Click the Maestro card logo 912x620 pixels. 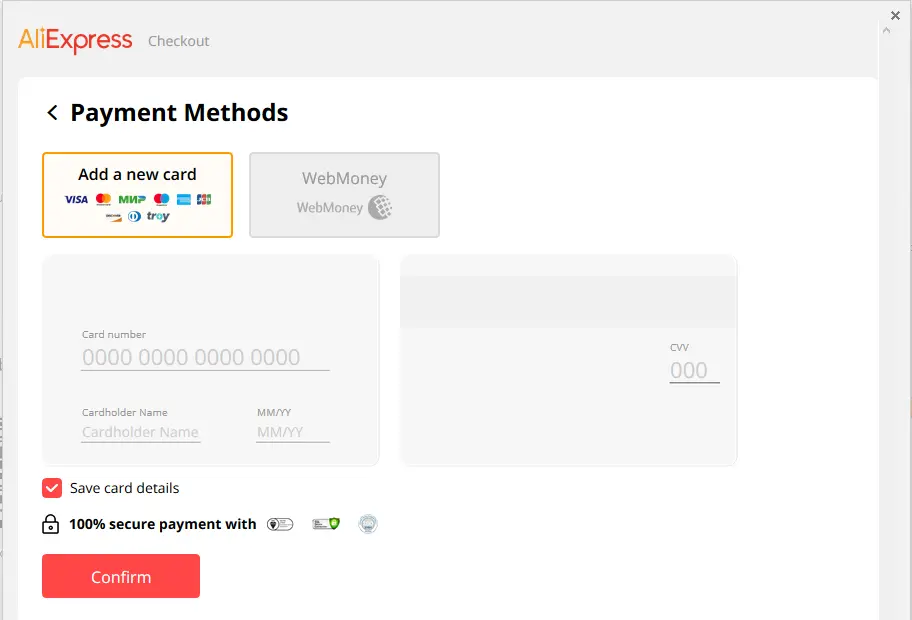[162, 199]
